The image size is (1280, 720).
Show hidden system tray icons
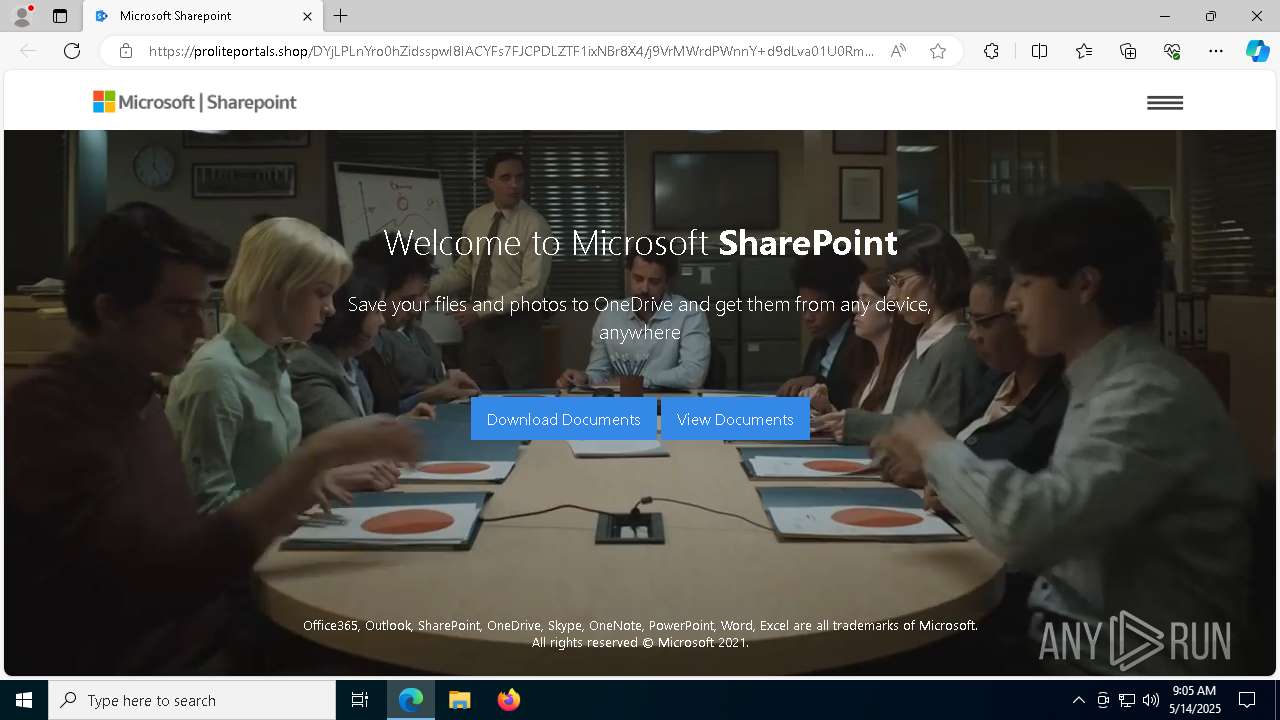click(1078, 700)
